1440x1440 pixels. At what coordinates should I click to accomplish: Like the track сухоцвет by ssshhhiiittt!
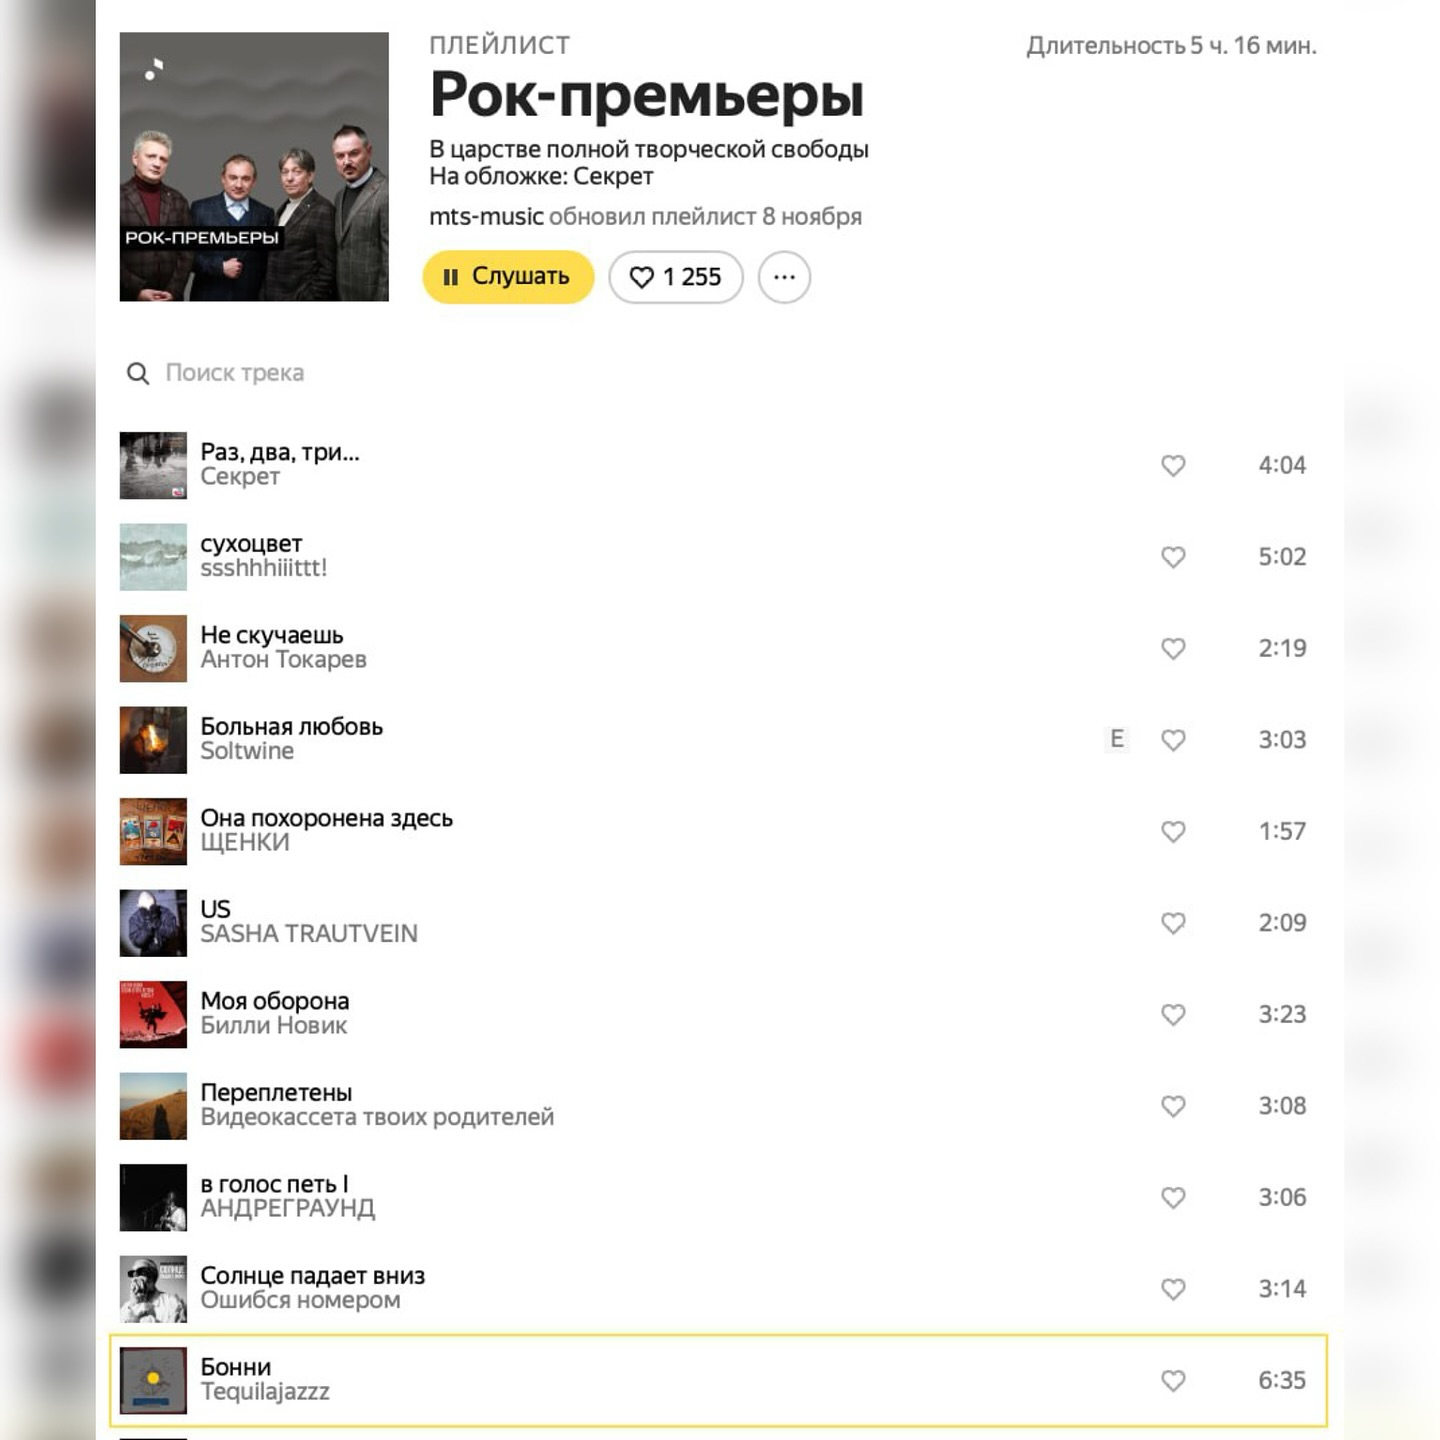pos(1173,557)
